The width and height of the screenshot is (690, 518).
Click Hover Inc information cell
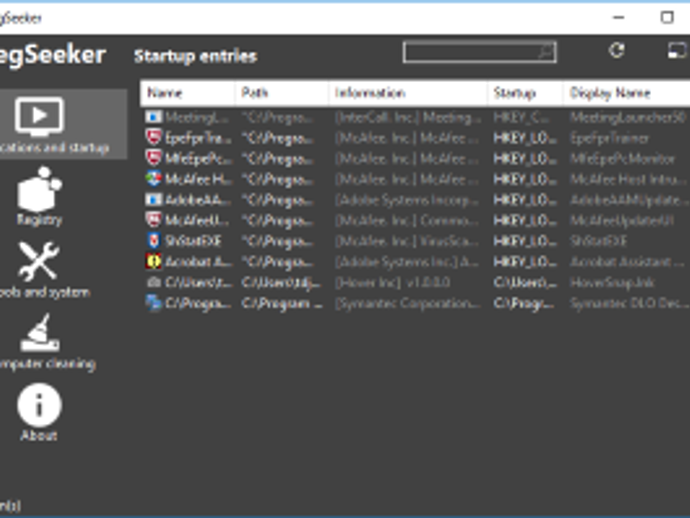[x=392, y=283]
